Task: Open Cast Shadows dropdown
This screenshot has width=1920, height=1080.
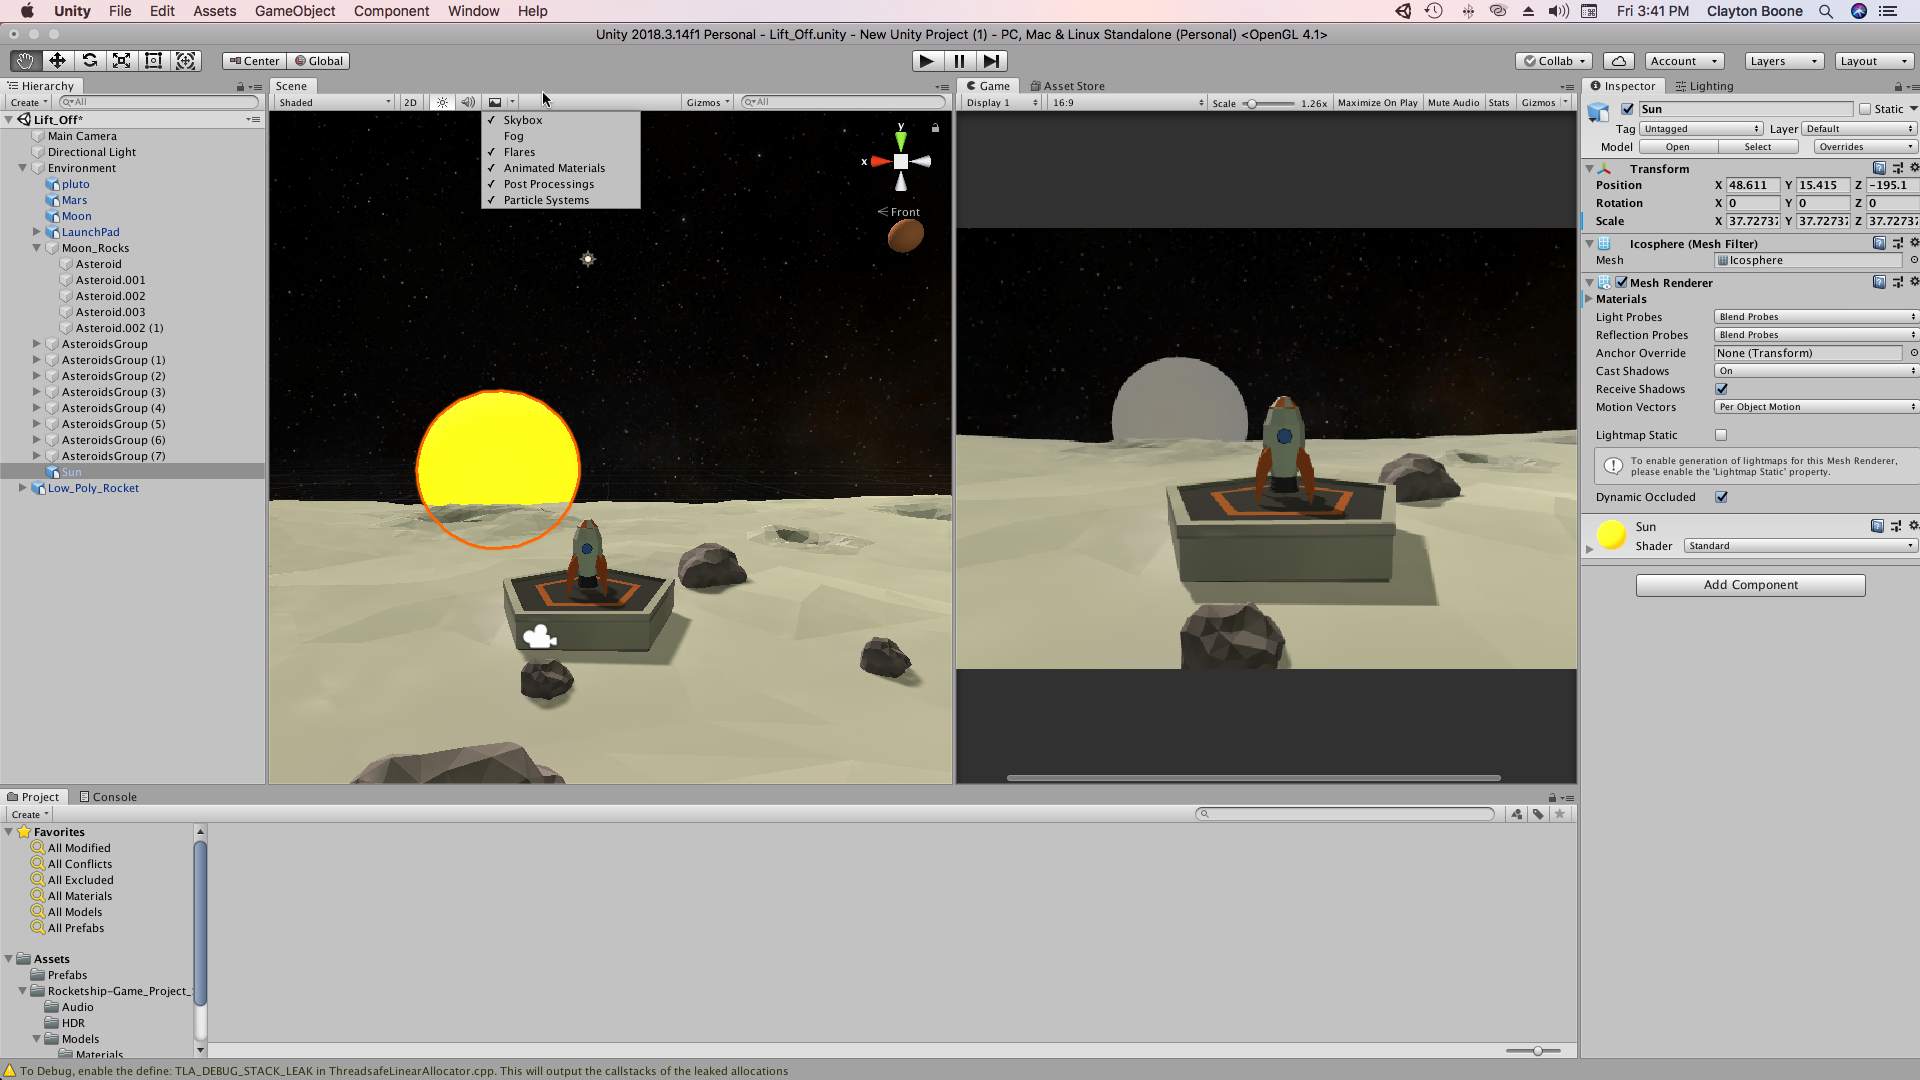Action: (x=1814, y=371)
